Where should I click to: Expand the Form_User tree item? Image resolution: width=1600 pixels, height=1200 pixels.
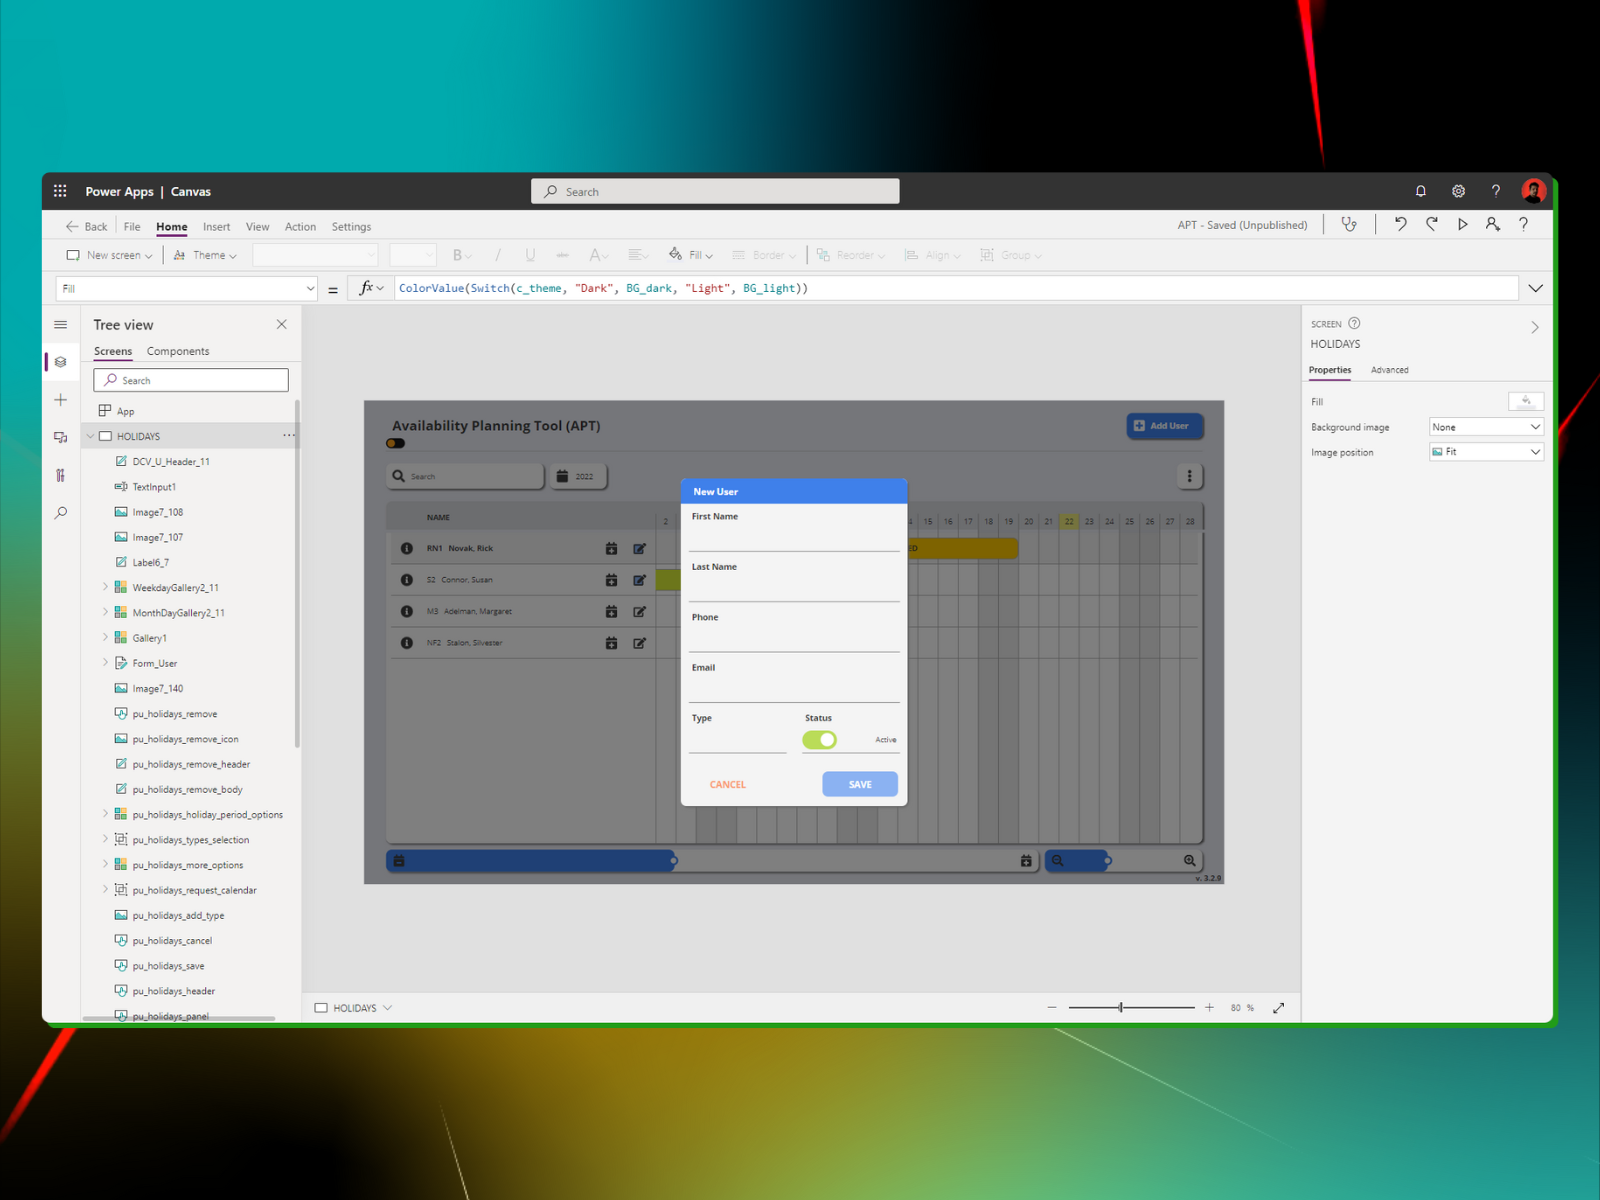(106, 662)
